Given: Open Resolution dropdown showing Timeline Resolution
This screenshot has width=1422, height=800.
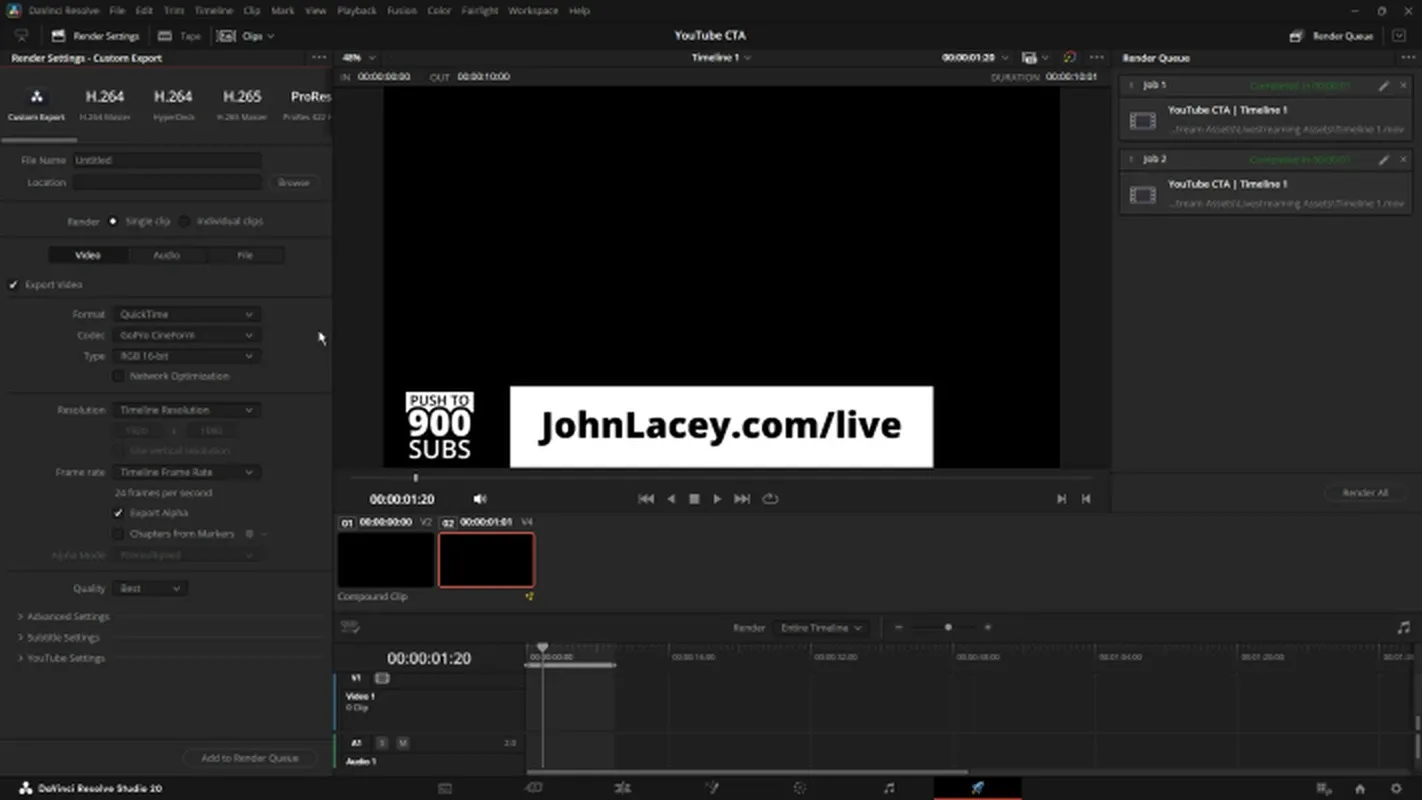Looking at the screenshot, I should coord(186,410).
